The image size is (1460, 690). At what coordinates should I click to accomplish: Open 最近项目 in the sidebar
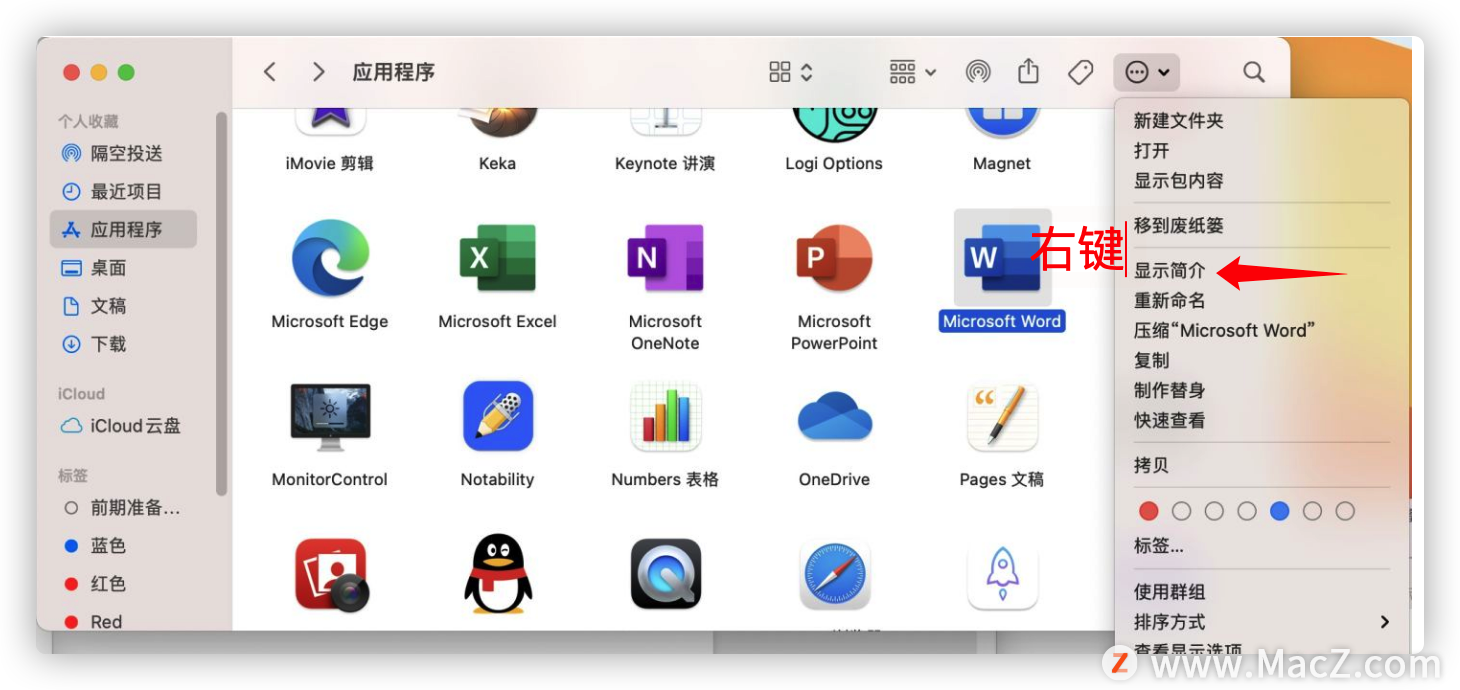(x=123, y=191)
